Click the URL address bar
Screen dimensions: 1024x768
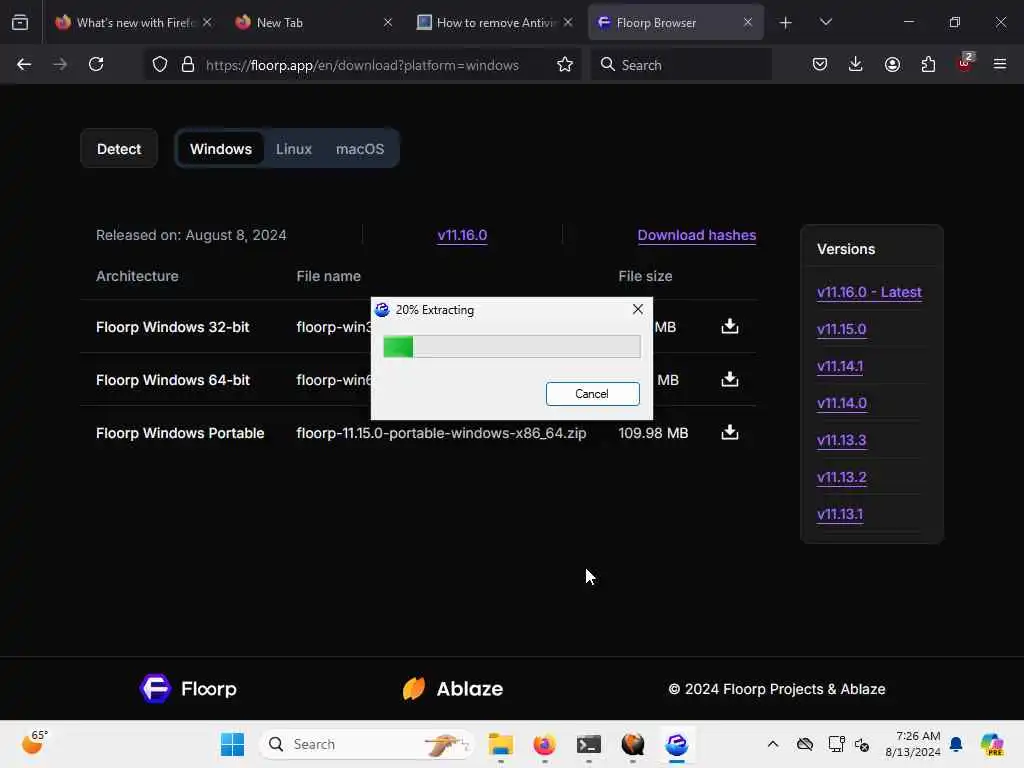(x=362, y=65)
